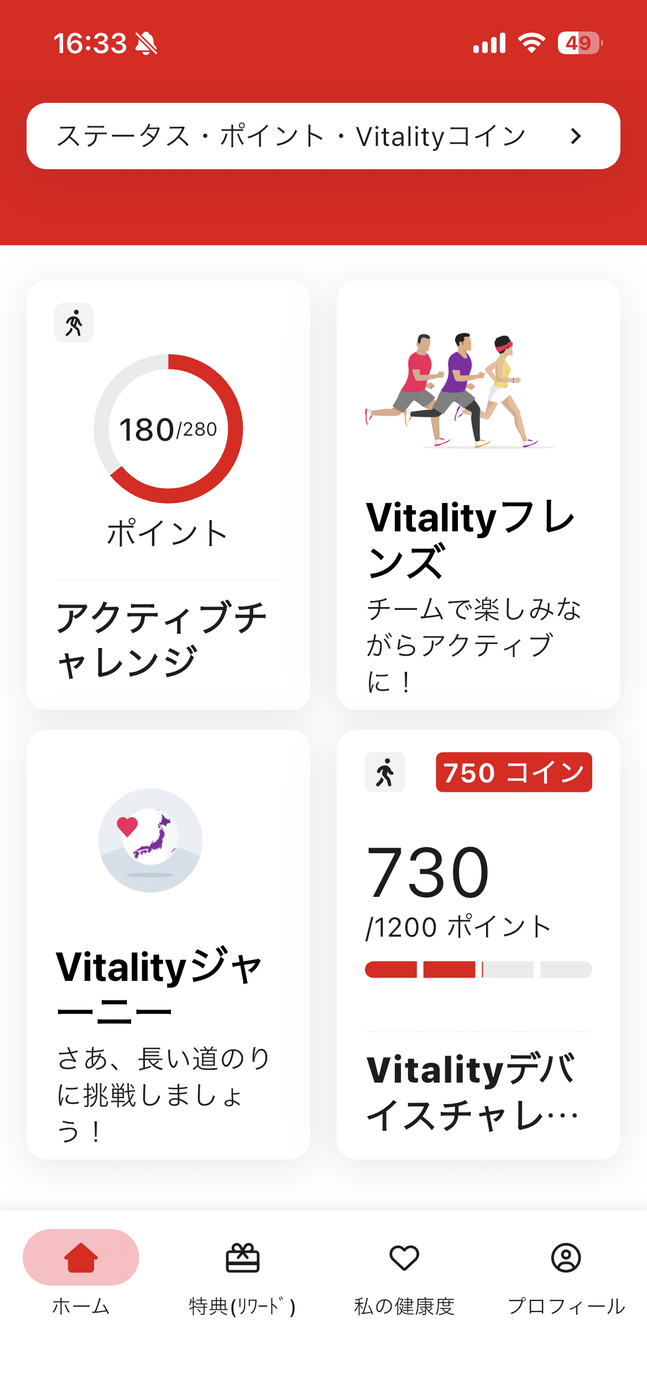The height and width of the screenshot is (1400, 647).
Task: Tap the Wi-Fi status icon
Action: coord(531,43)
